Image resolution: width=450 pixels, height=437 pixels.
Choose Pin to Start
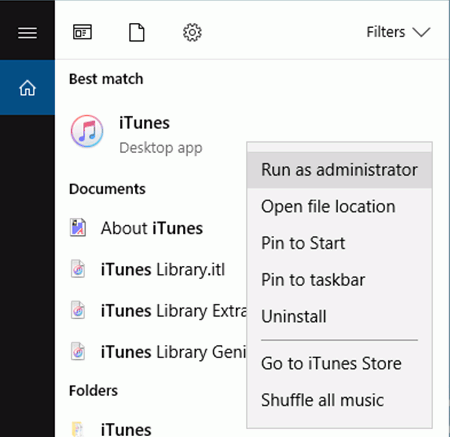point(339,243)
